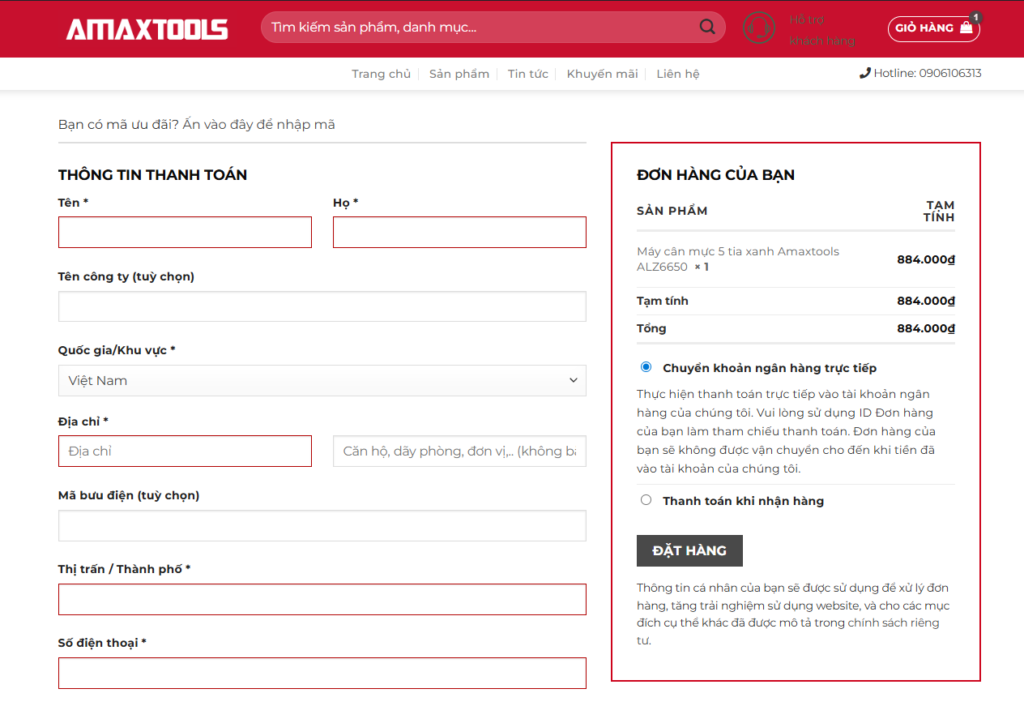Select cash on delivery payment option
This screenshot has width=1024, height=706.
(x=646, y=500)
